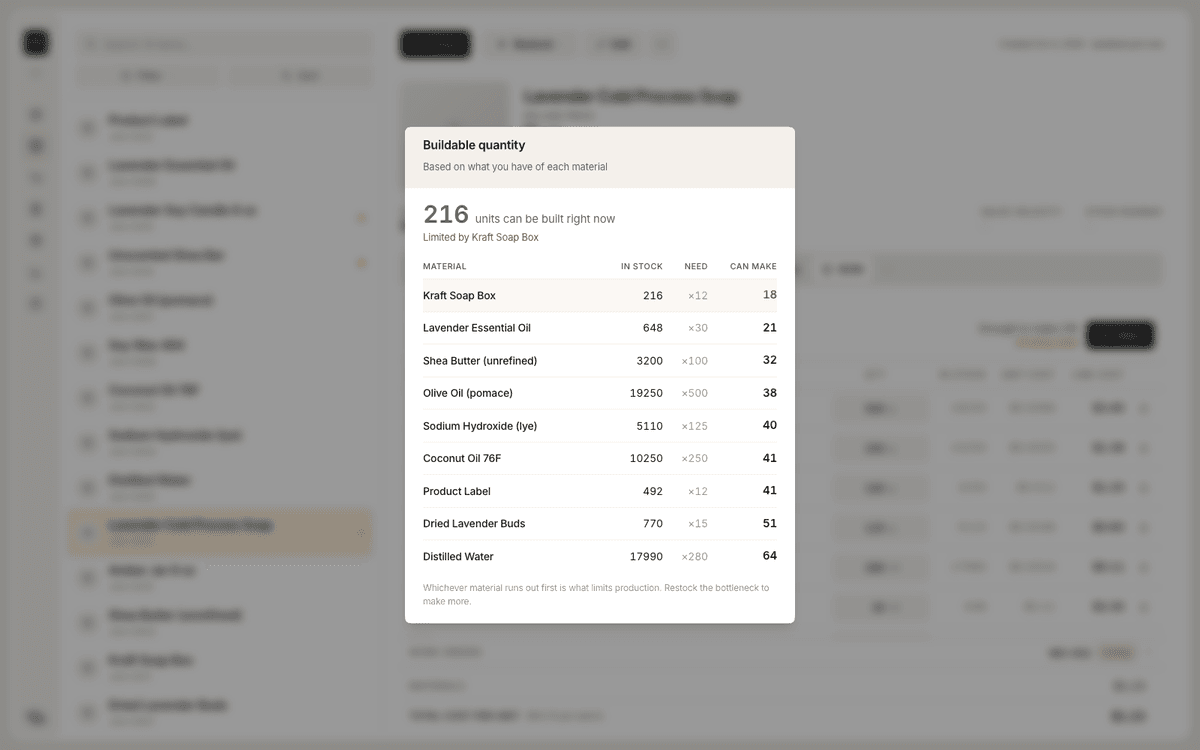This screenshot has height=750, width=1200.
Task: Click the ×125 need value for Sodium Hydroxide
Action: coord(695,426)
